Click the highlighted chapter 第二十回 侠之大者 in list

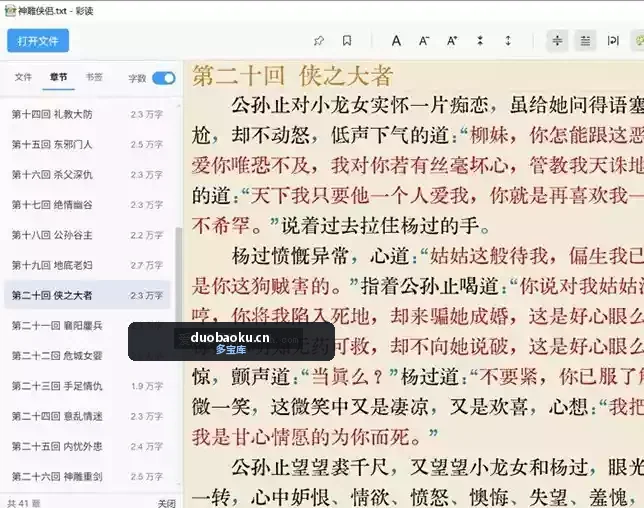click(x=87, y=295)
